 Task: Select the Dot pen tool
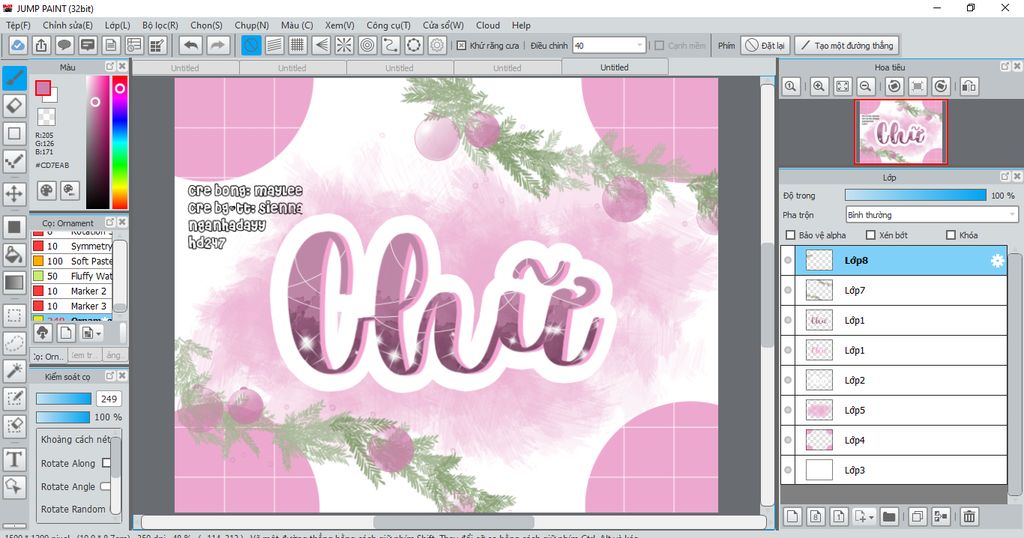tap(14, 161)
